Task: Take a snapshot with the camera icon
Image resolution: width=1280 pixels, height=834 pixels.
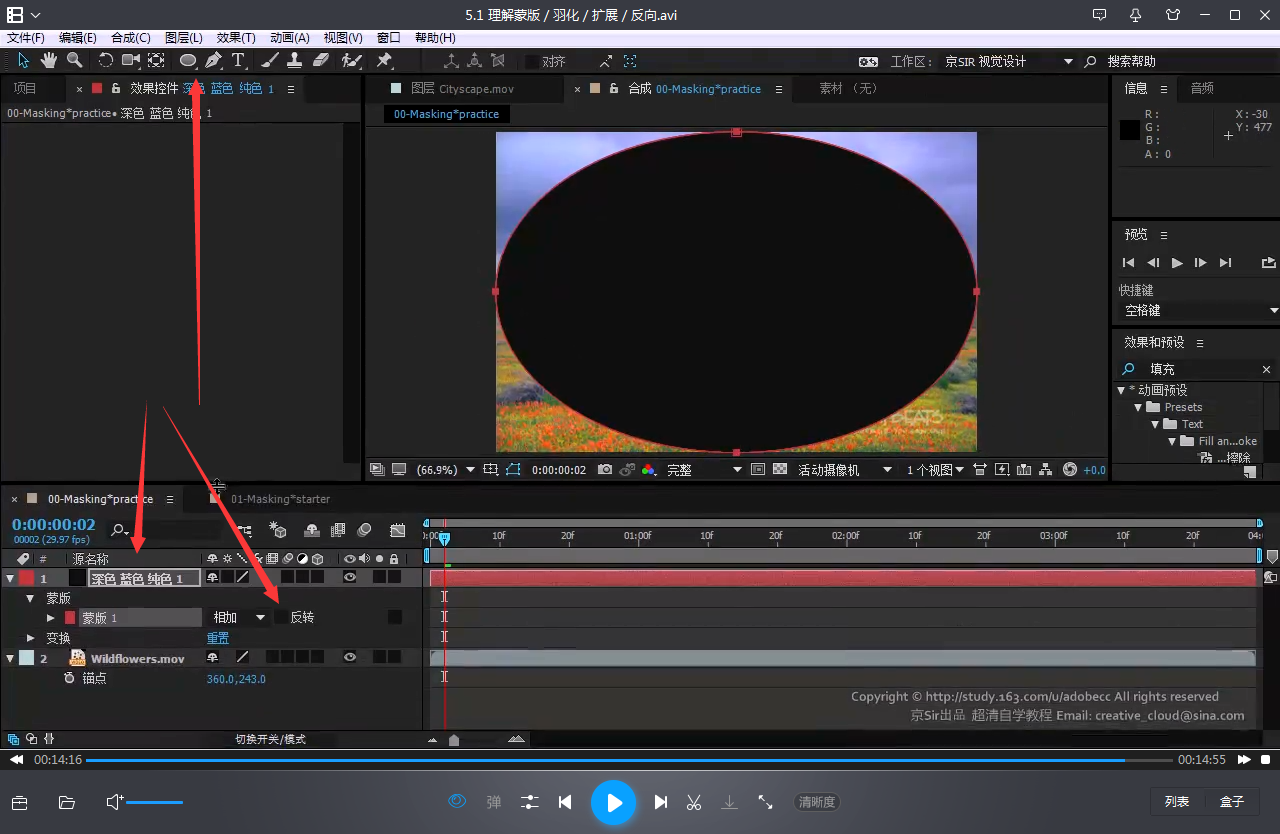Action: point(605,469)
